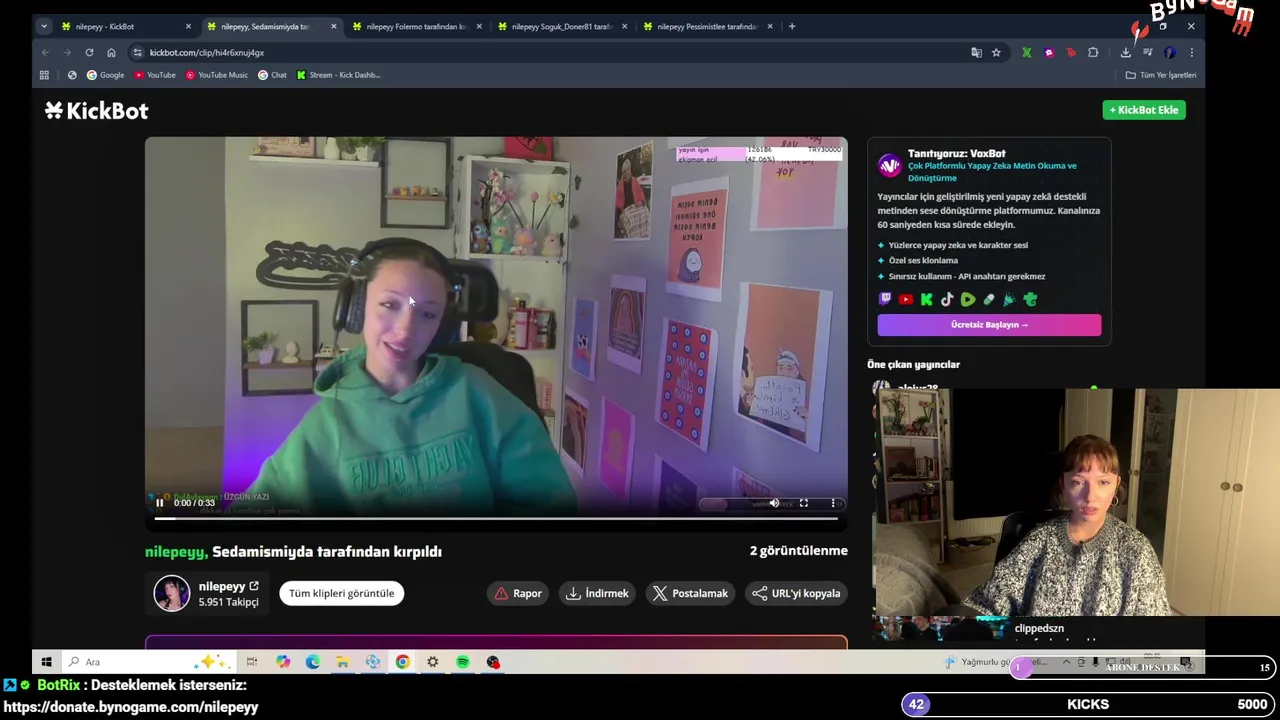Click the Twitch platform icon in VoxBot ad
This screenshot has height=720, width=1280.
885,299
